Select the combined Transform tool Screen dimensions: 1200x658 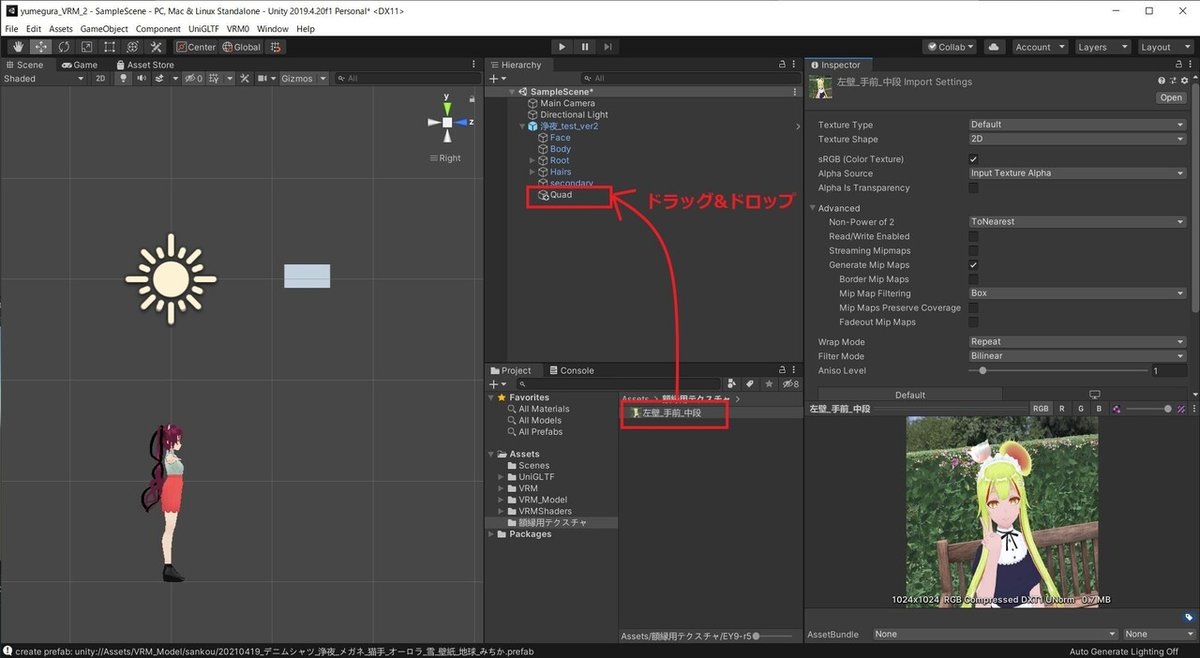click(x=133, y=47)
